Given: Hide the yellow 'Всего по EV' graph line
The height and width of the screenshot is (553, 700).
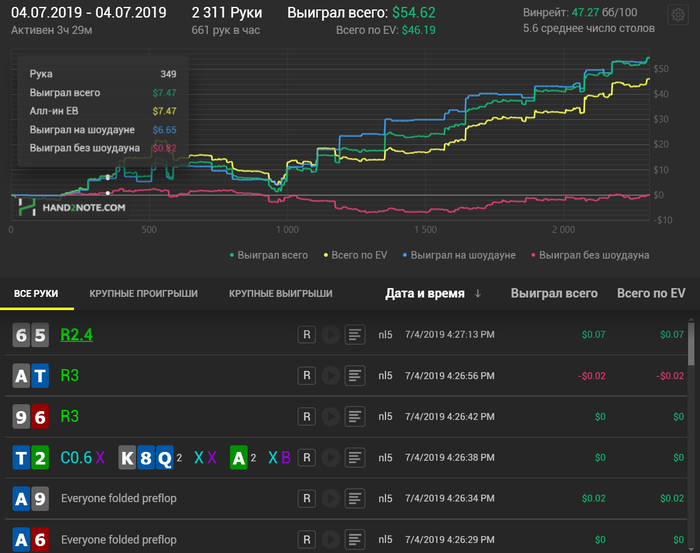Looking at the screenshot, I should pos(360,255).
